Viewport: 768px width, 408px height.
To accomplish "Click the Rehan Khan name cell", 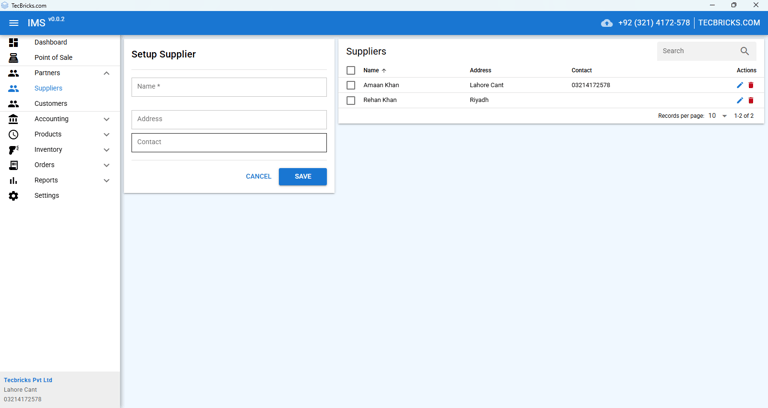I will [380, 100].
